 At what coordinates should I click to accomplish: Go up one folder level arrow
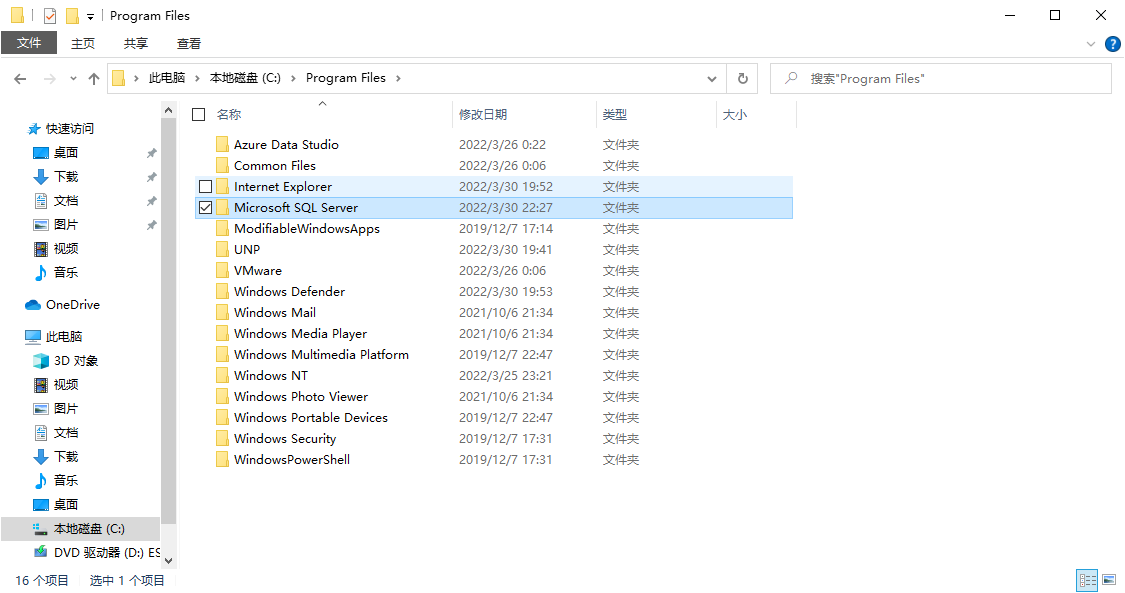pyautogui.click(x=94, y=79)
